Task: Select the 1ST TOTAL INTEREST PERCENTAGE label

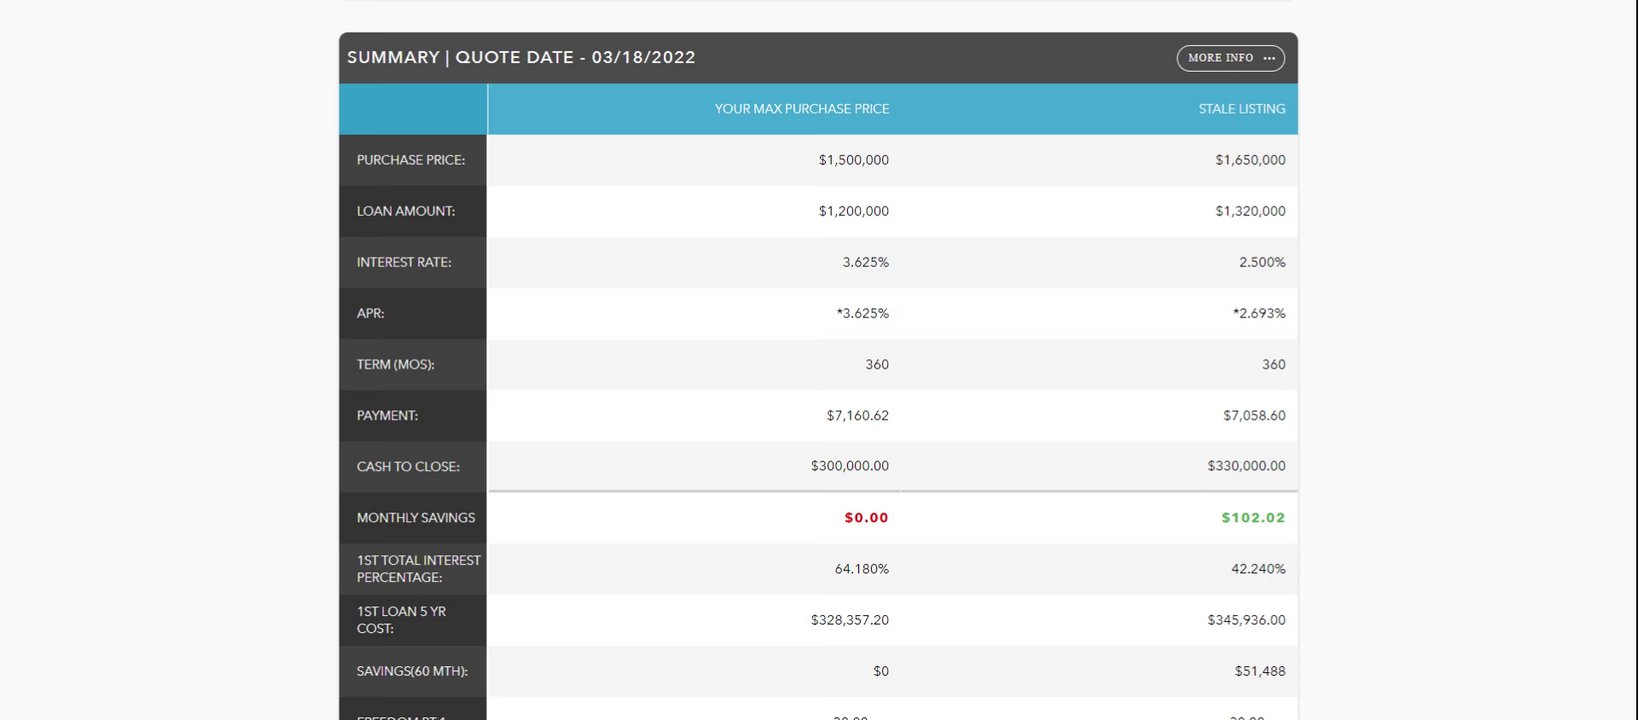Action: click(x=418, y=569)
